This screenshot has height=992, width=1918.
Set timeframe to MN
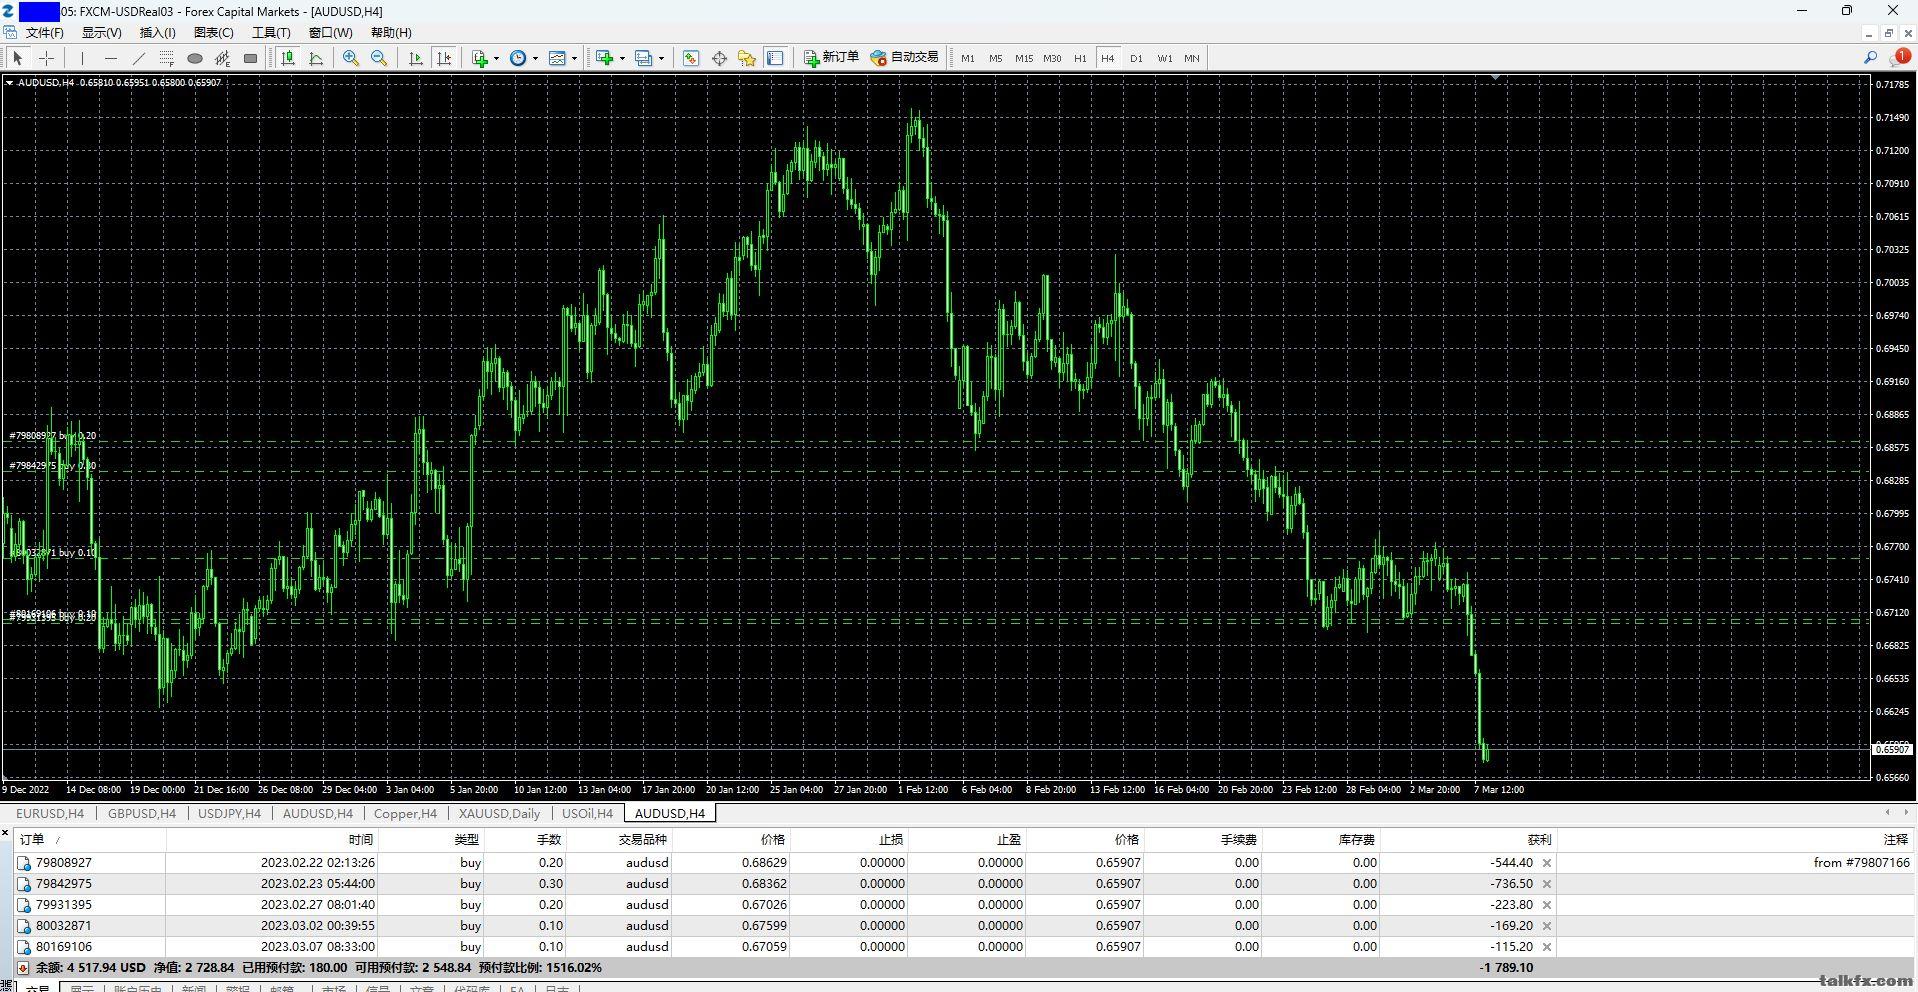pos(1192,58)
